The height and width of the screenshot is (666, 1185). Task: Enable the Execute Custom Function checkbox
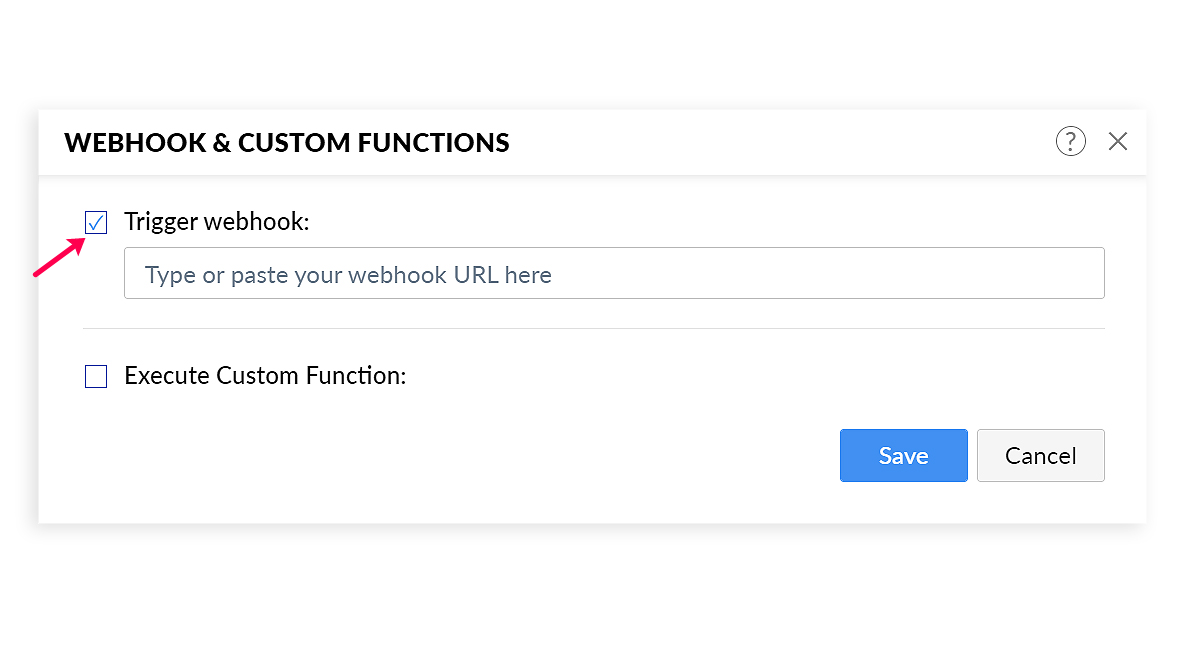96,376
